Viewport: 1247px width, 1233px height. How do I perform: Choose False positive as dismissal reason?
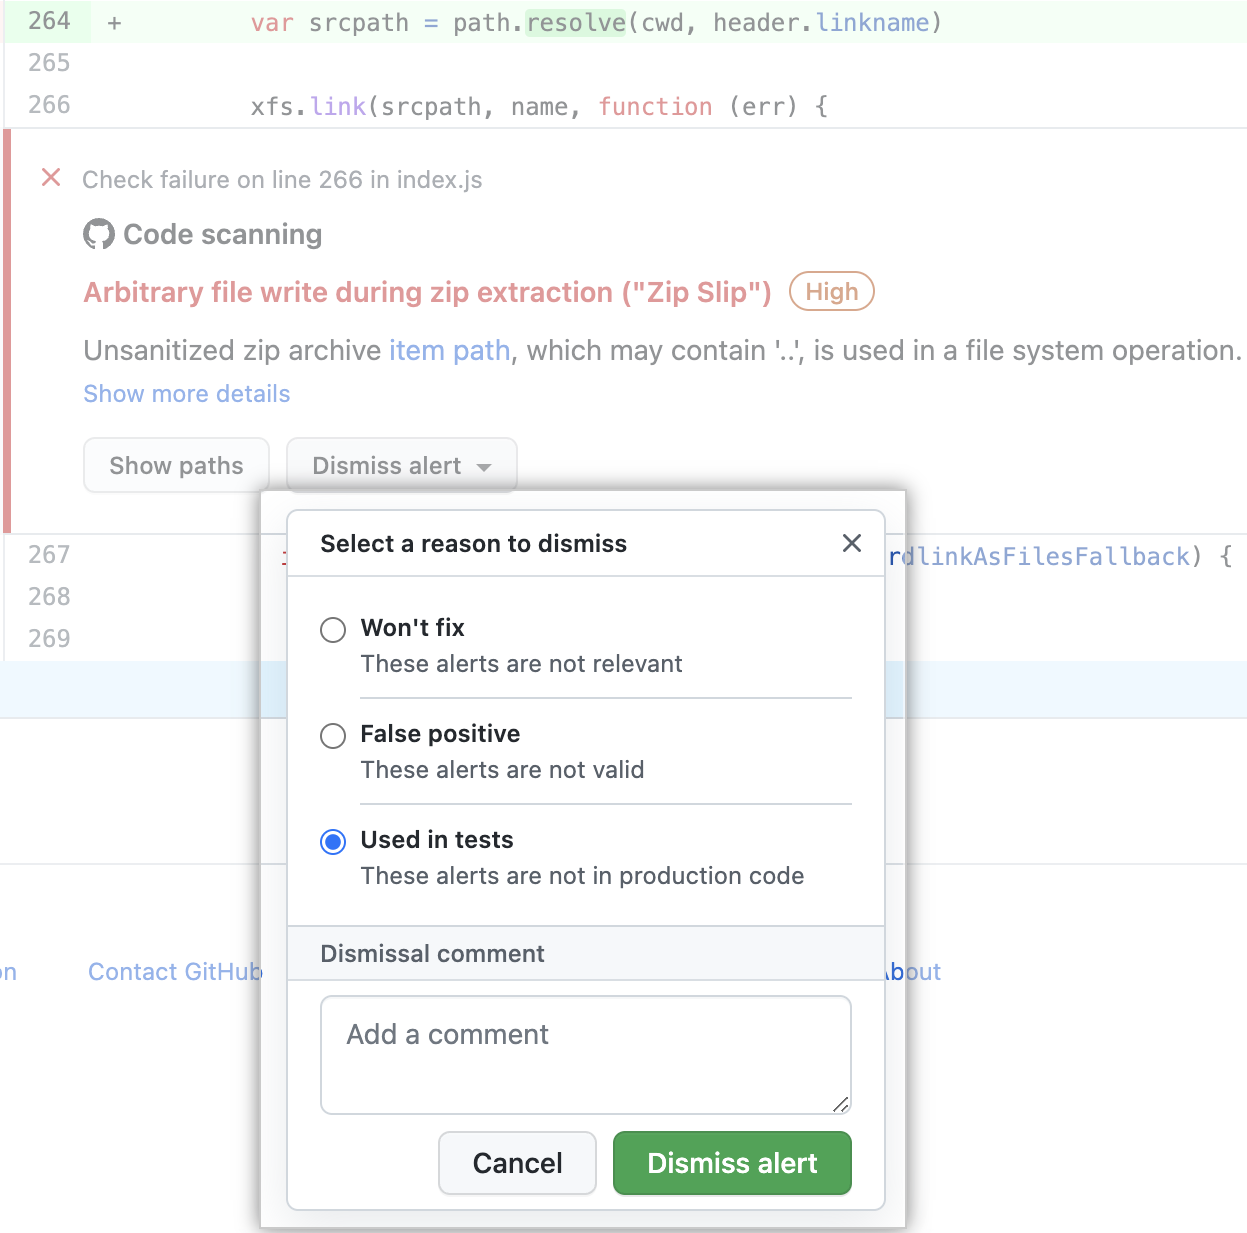(x=333, y=736)
